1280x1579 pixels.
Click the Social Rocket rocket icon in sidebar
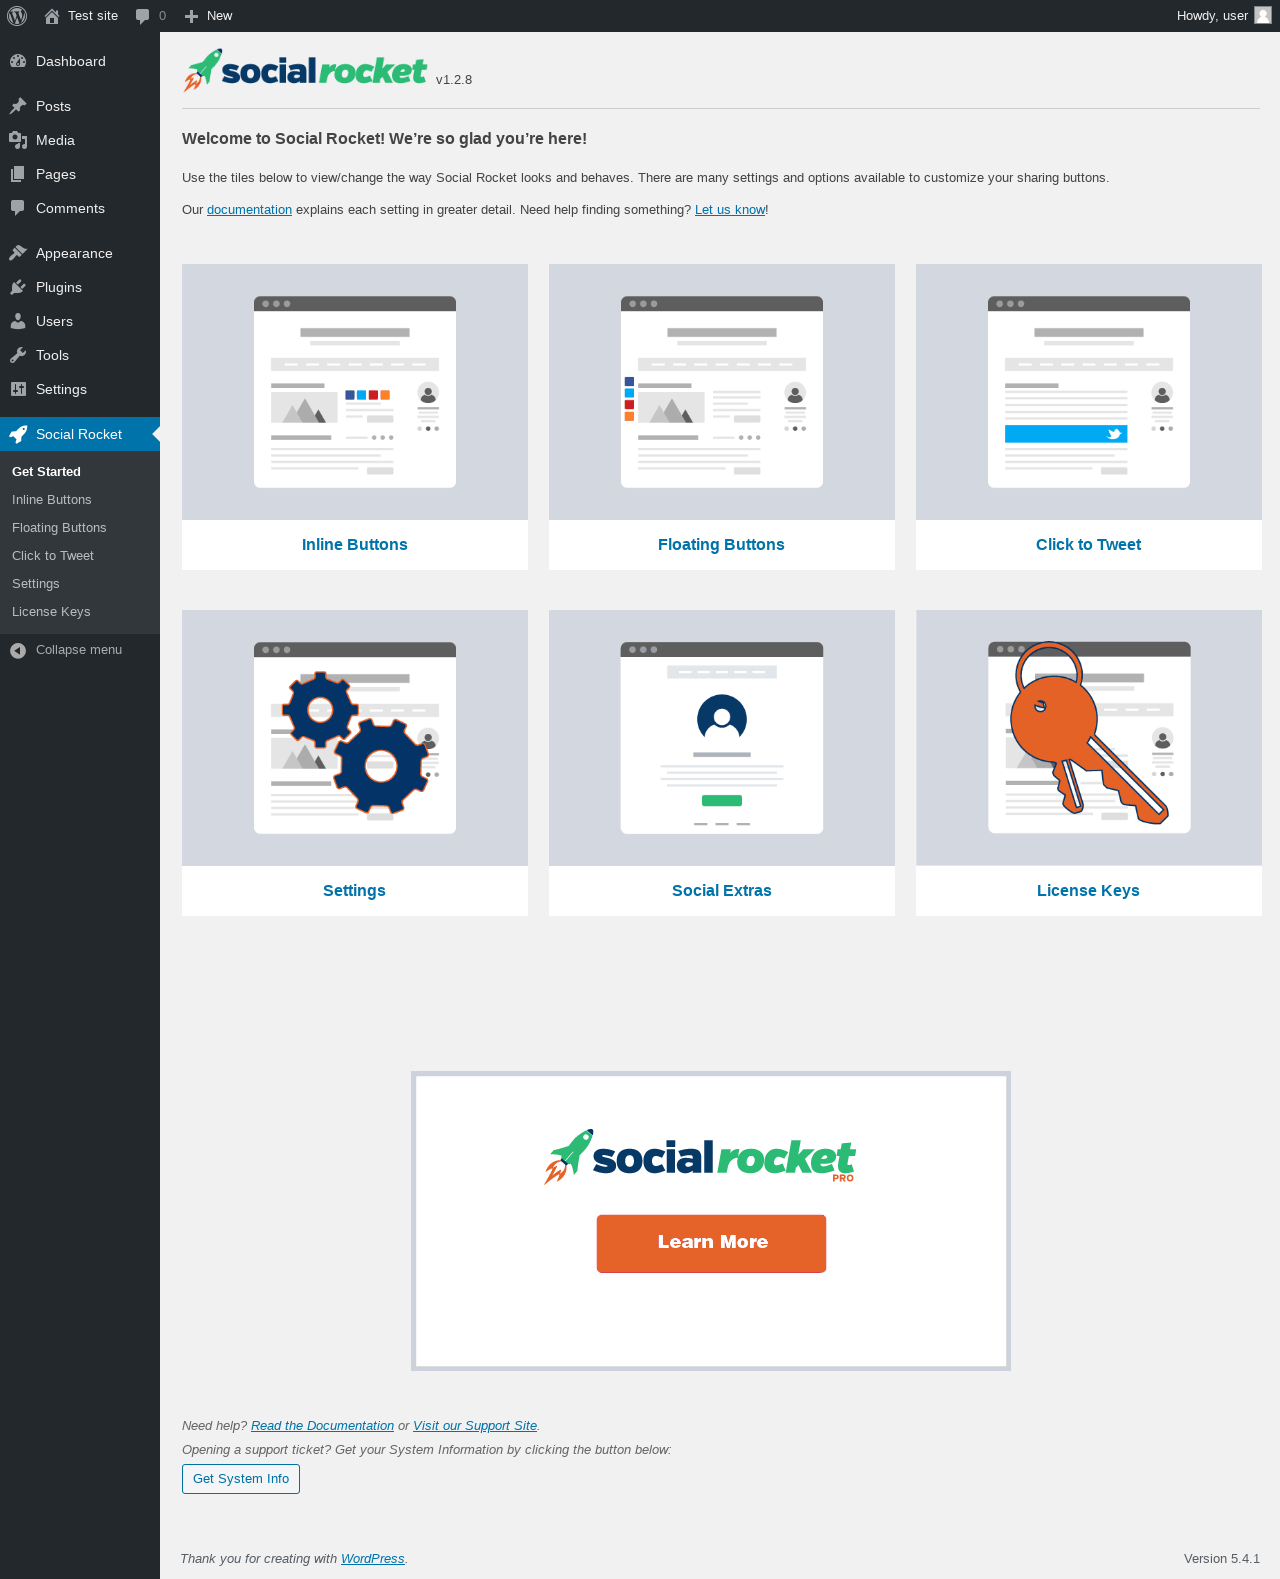pyautogui.click(x=18, y=434)
